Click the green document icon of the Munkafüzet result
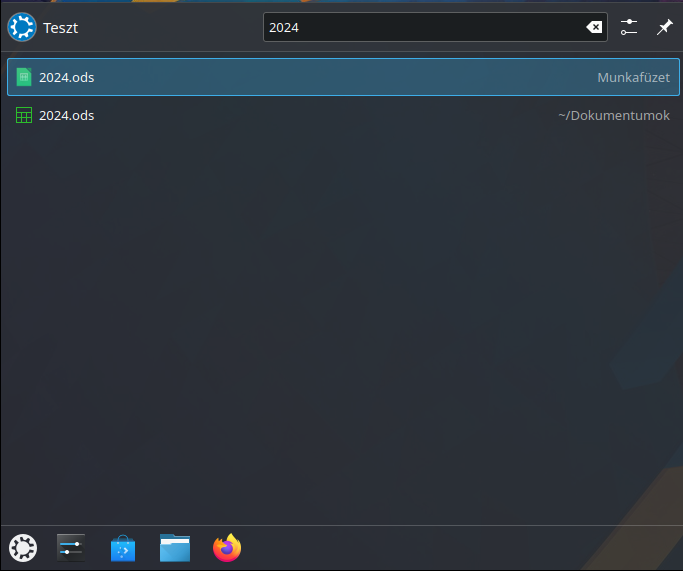Image resolution: width=683 pixels, height=571 pixels. pos(24,77)
